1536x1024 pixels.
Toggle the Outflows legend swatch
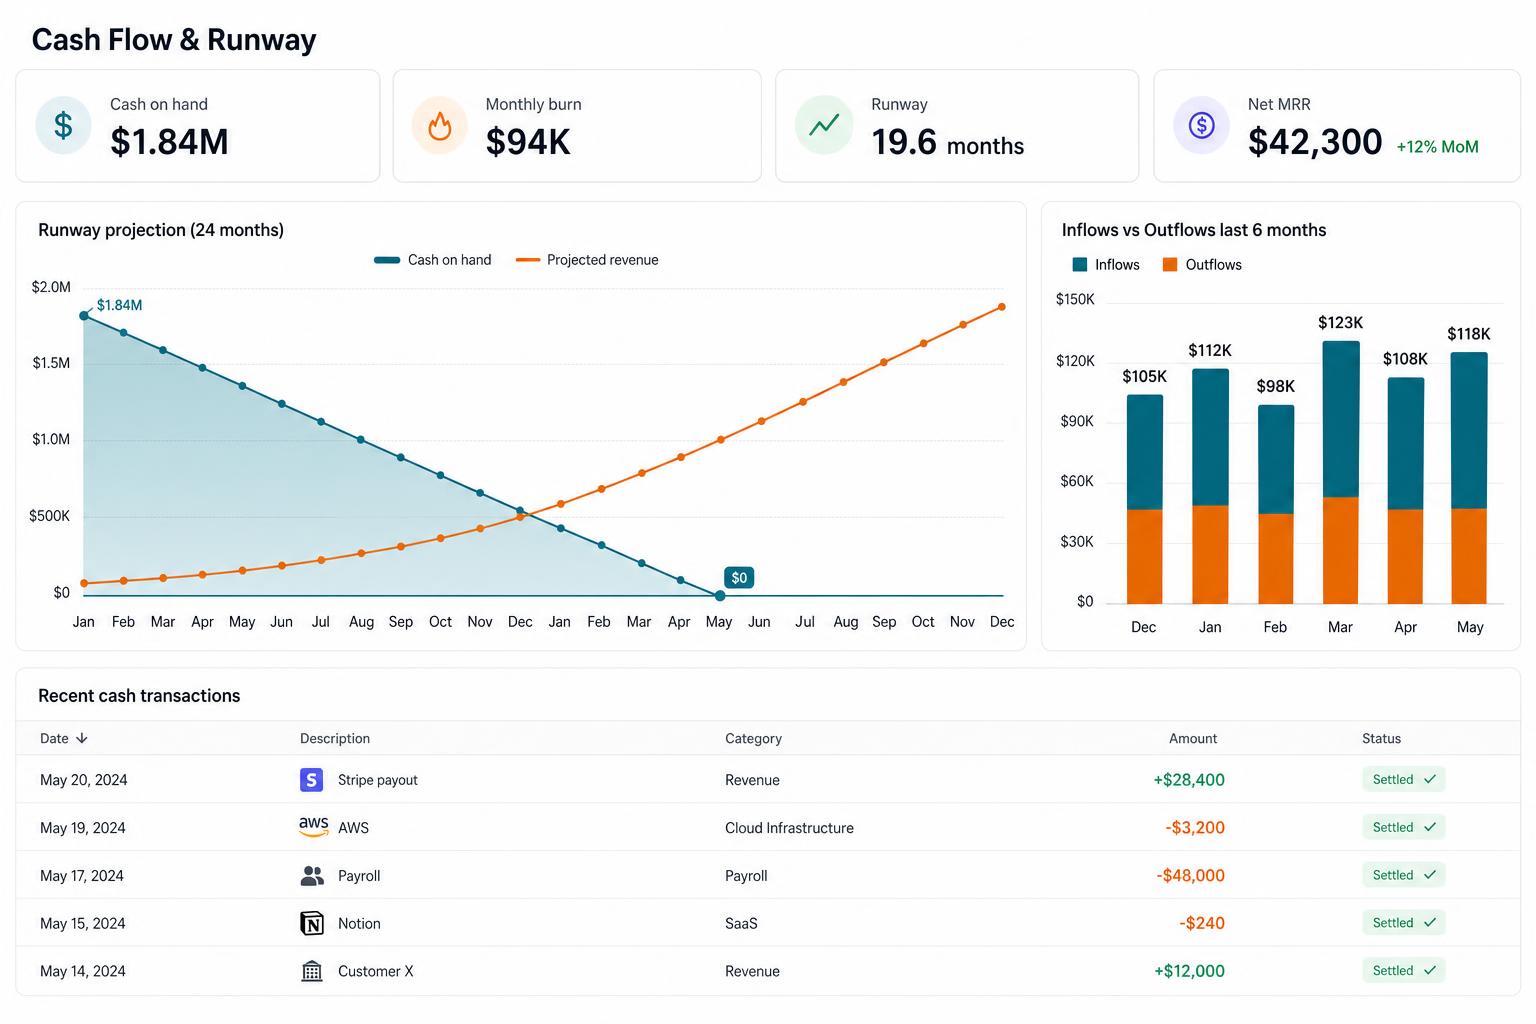click(1170, 265)
